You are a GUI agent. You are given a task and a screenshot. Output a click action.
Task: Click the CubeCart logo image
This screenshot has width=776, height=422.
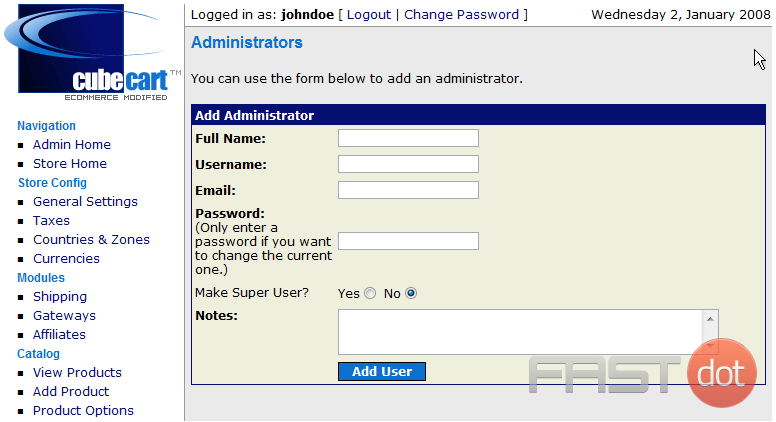(93, 52)
